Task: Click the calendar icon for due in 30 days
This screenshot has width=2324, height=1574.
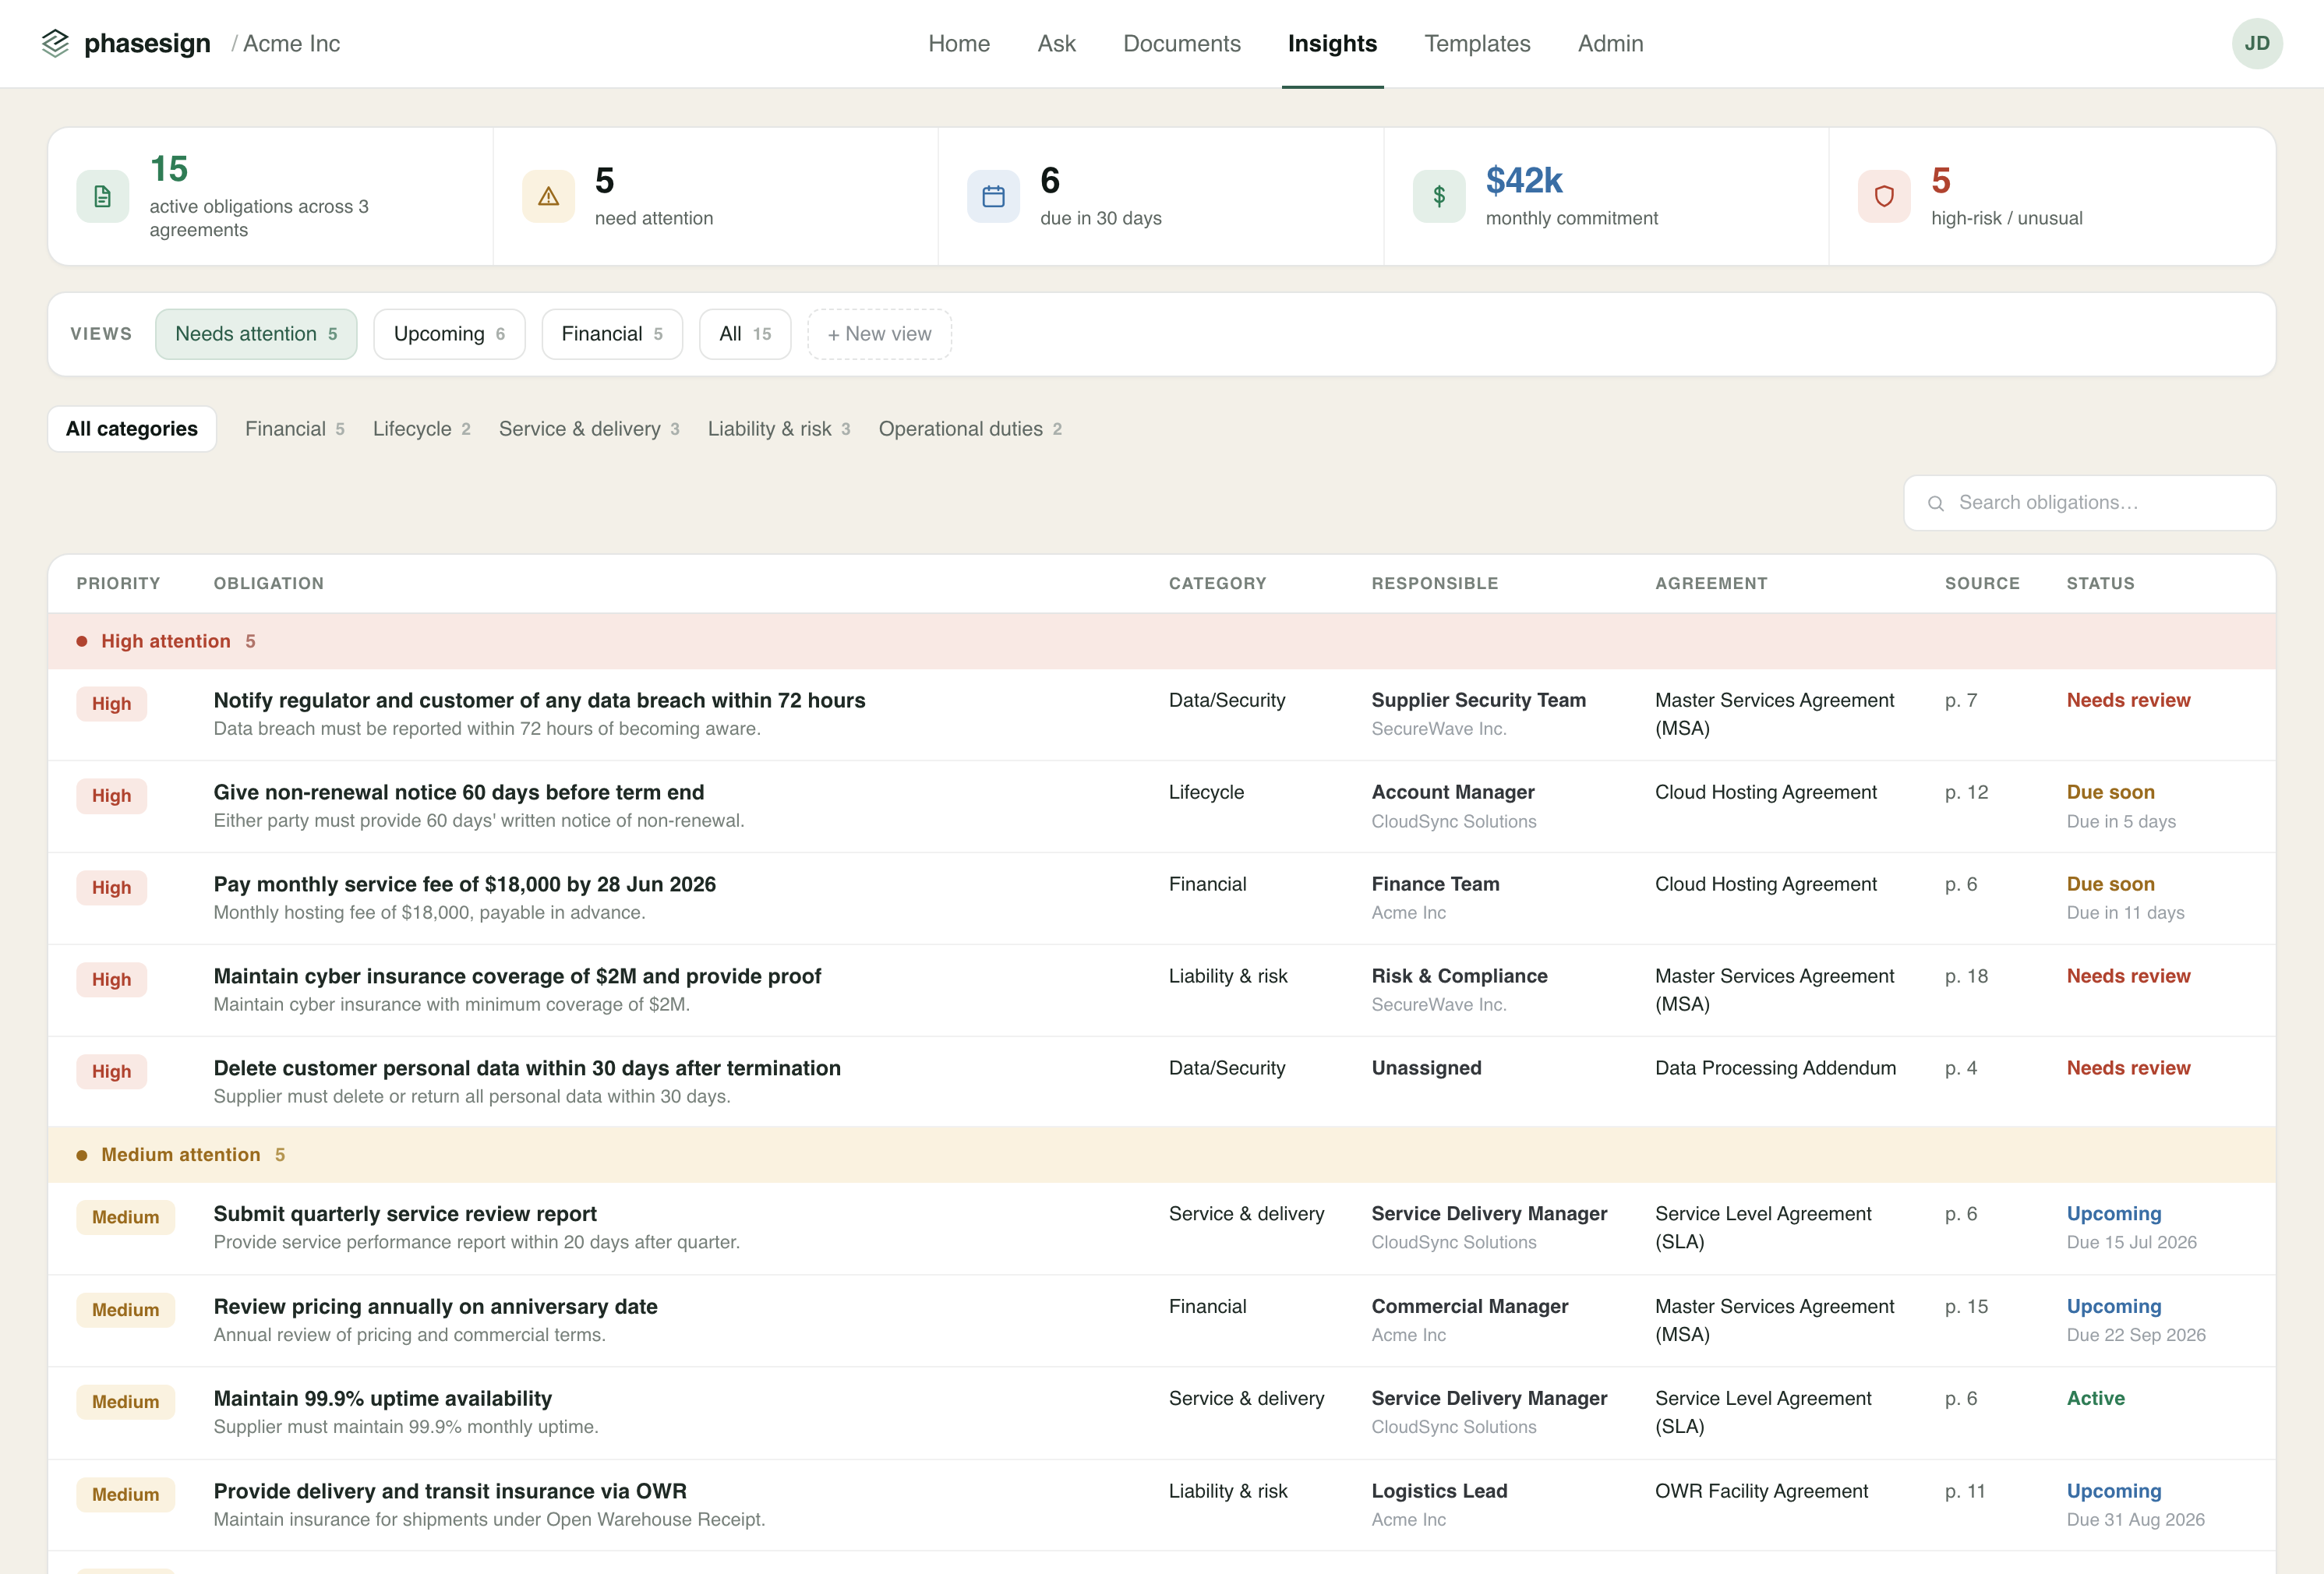Action: 993,196
